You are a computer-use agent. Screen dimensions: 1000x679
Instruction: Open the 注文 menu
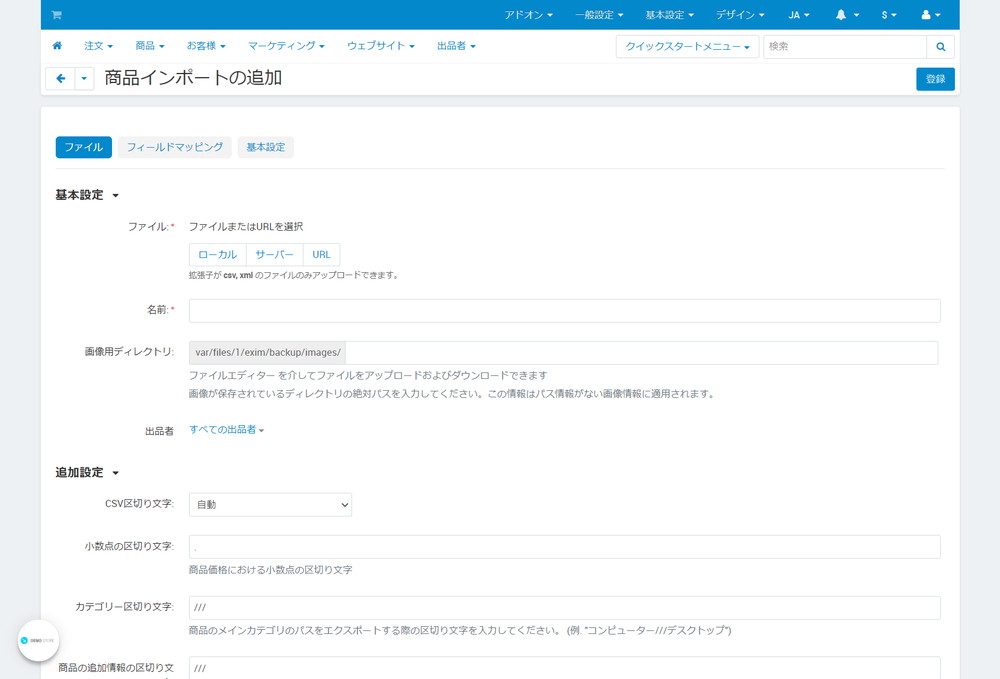[98, 46]
